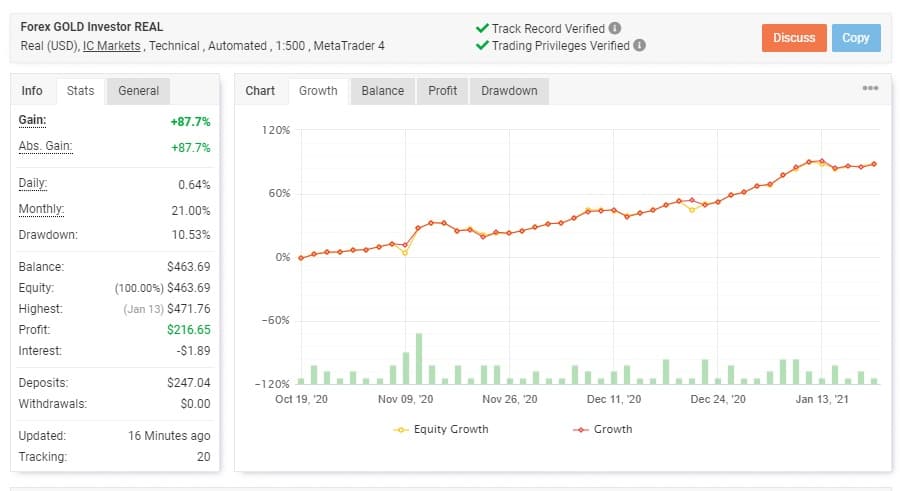This screenshot has width=903, height=491.
Task: Click the Nov 09, '20 axis label
Action: coord(405,399)
